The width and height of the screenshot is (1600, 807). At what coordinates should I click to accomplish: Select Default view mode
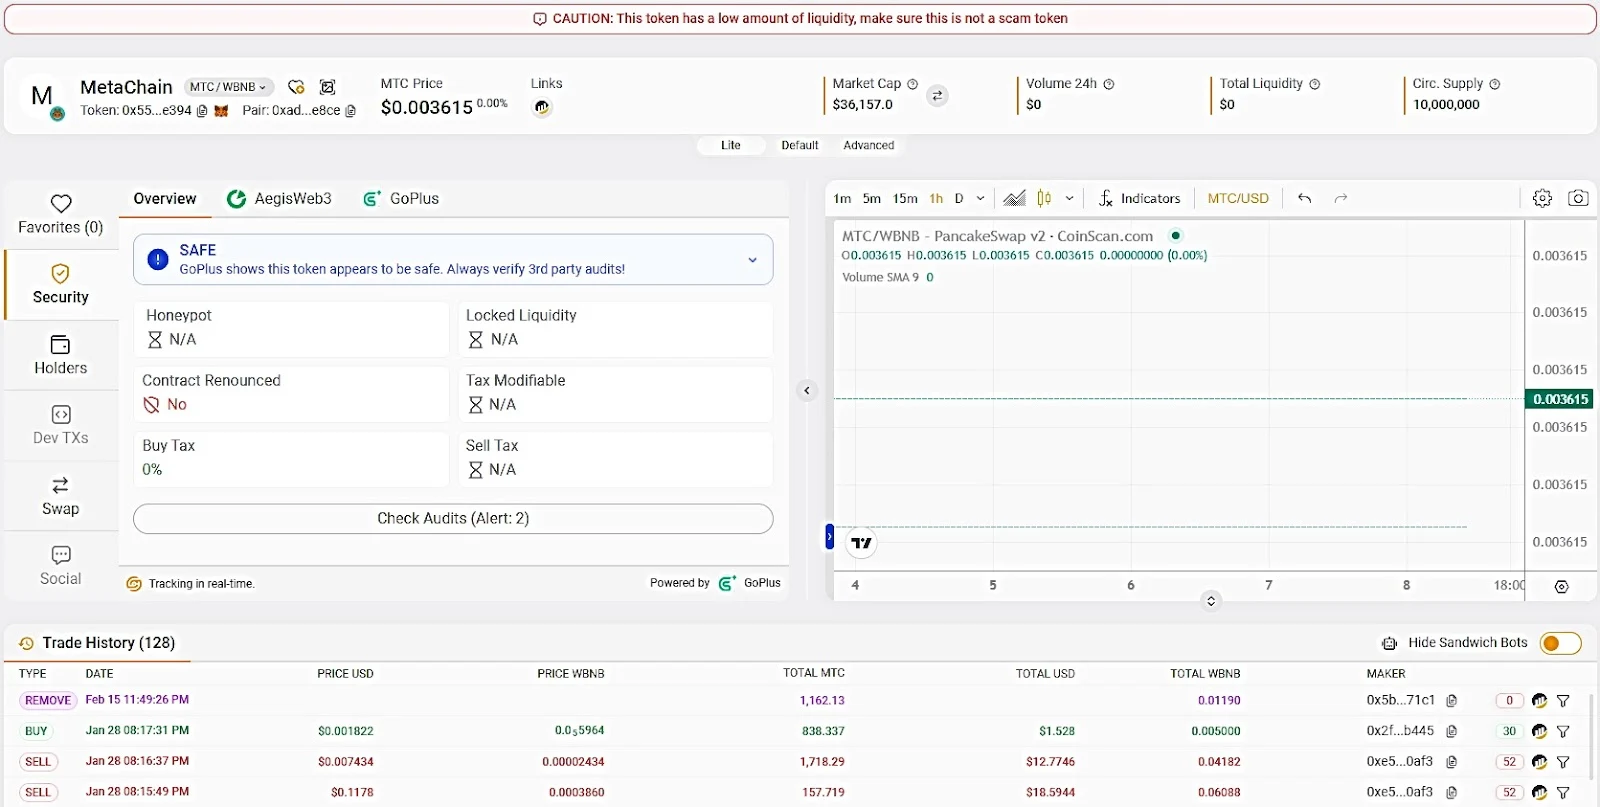click(x=799, y=145)
